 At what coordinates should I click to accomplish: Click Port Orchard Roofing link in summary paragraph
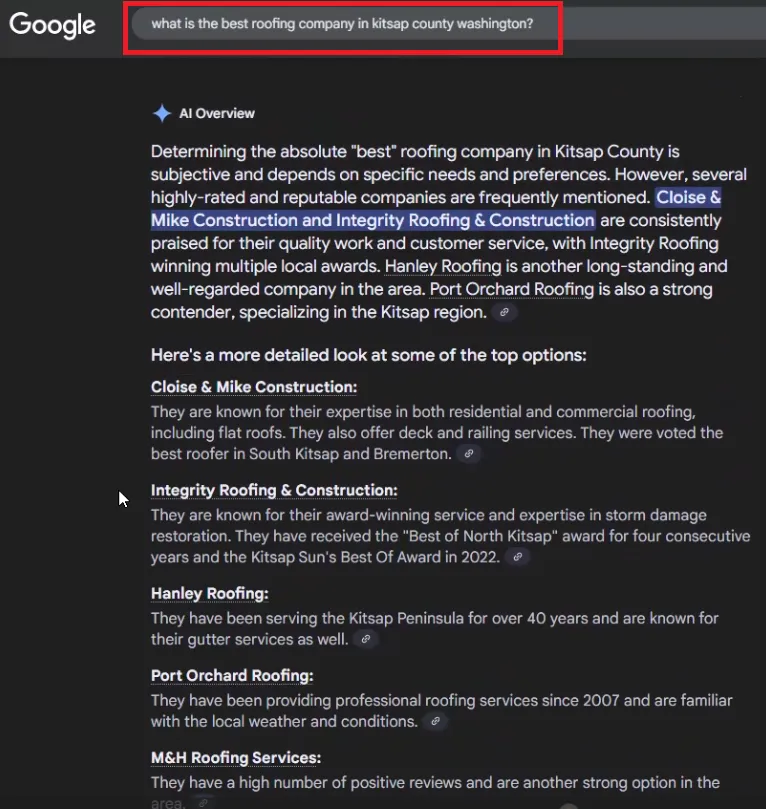(512, 289)
